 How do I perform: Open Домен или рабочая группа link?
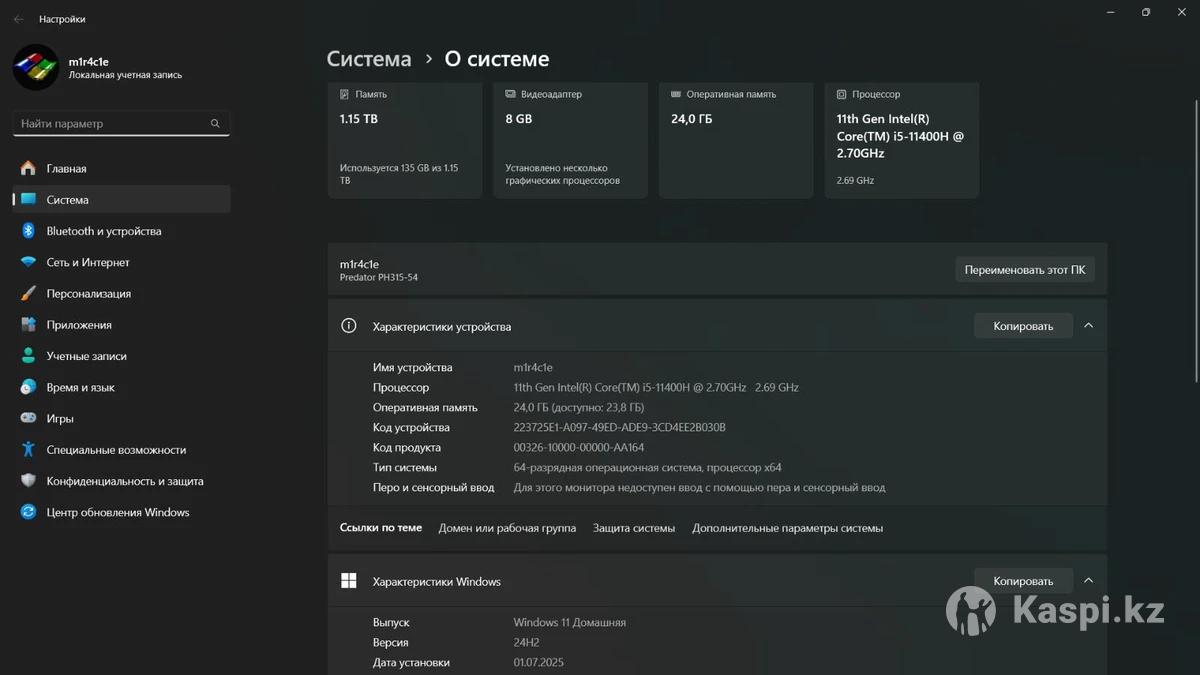507,528
